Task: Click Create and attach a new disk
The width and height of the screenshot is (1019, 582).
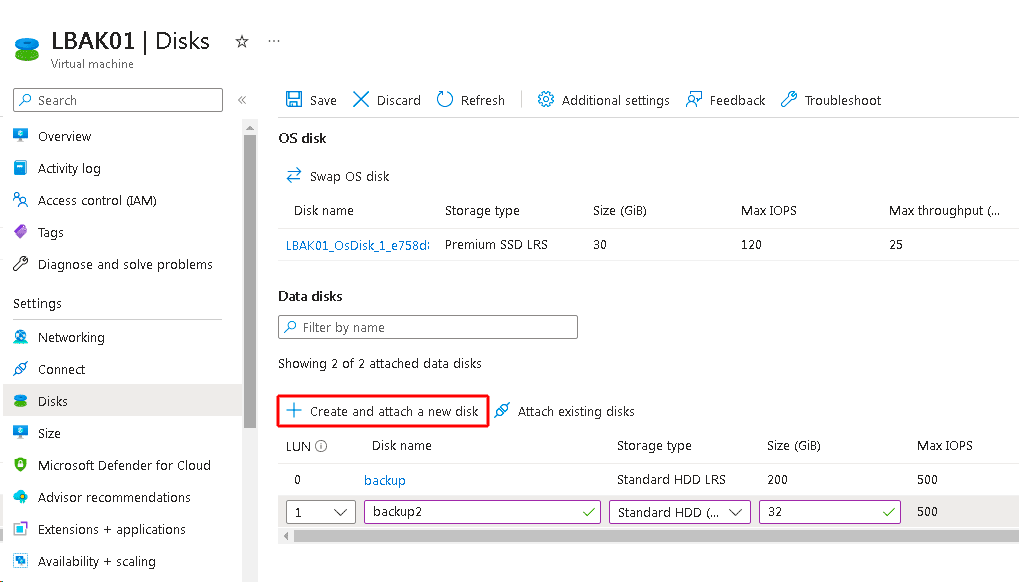Action: tap(383, 411)
